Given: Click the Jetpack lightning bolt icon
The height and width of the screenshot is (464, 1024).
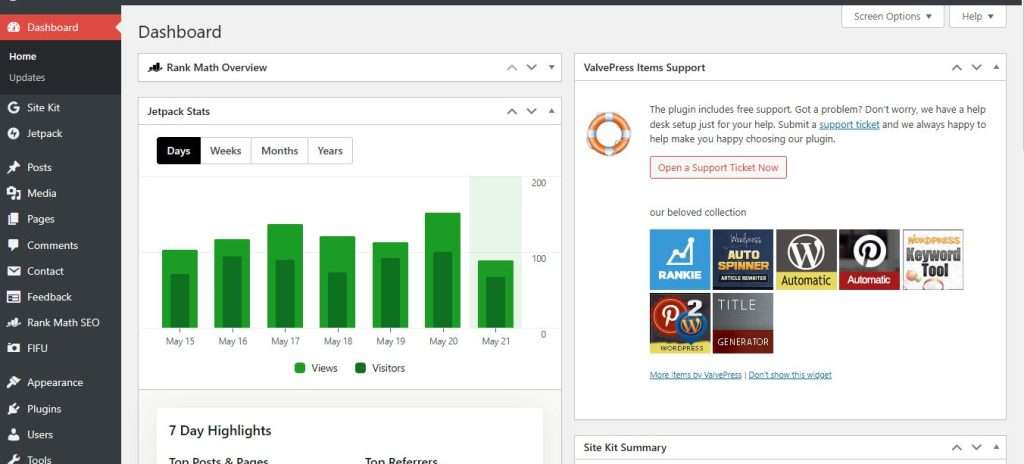Looking at the screenshot, I should [14, 133].
